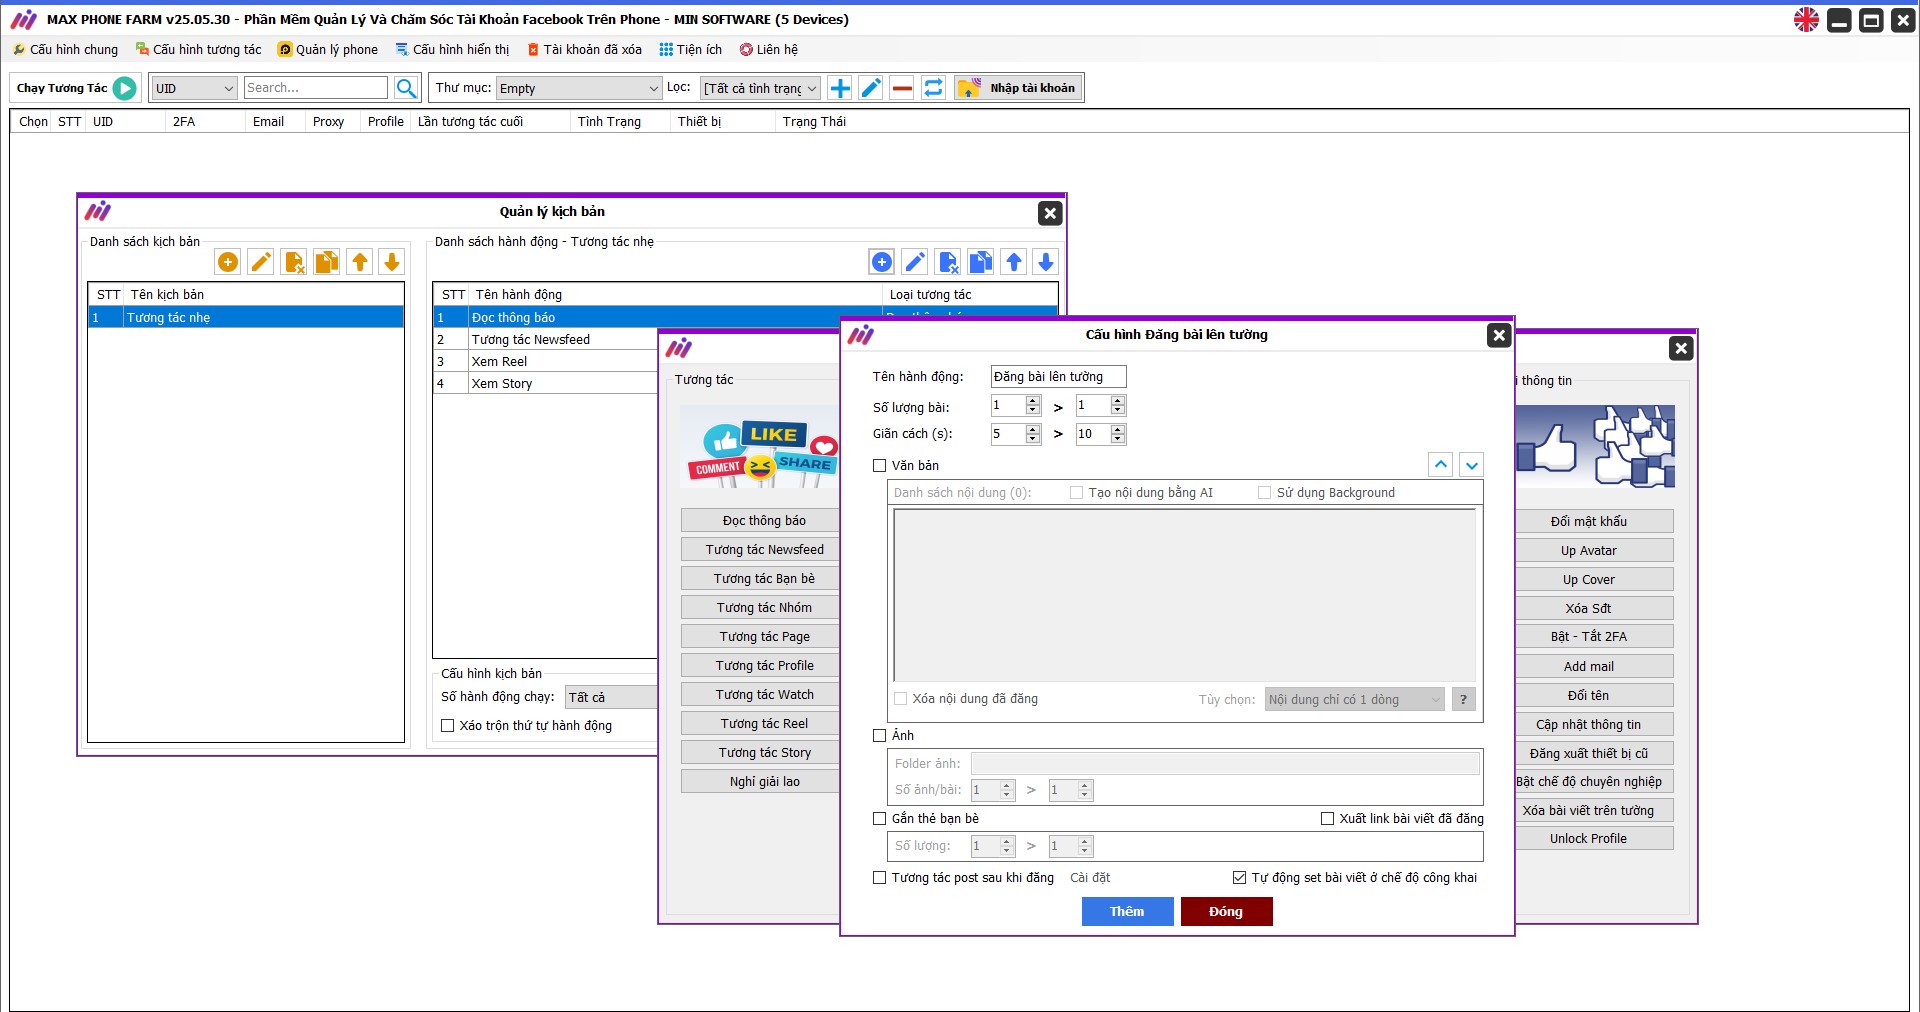Click the question mark help button
Image resolution: width=1920 pixels, height=1012 pixels.
point(1463,700)
